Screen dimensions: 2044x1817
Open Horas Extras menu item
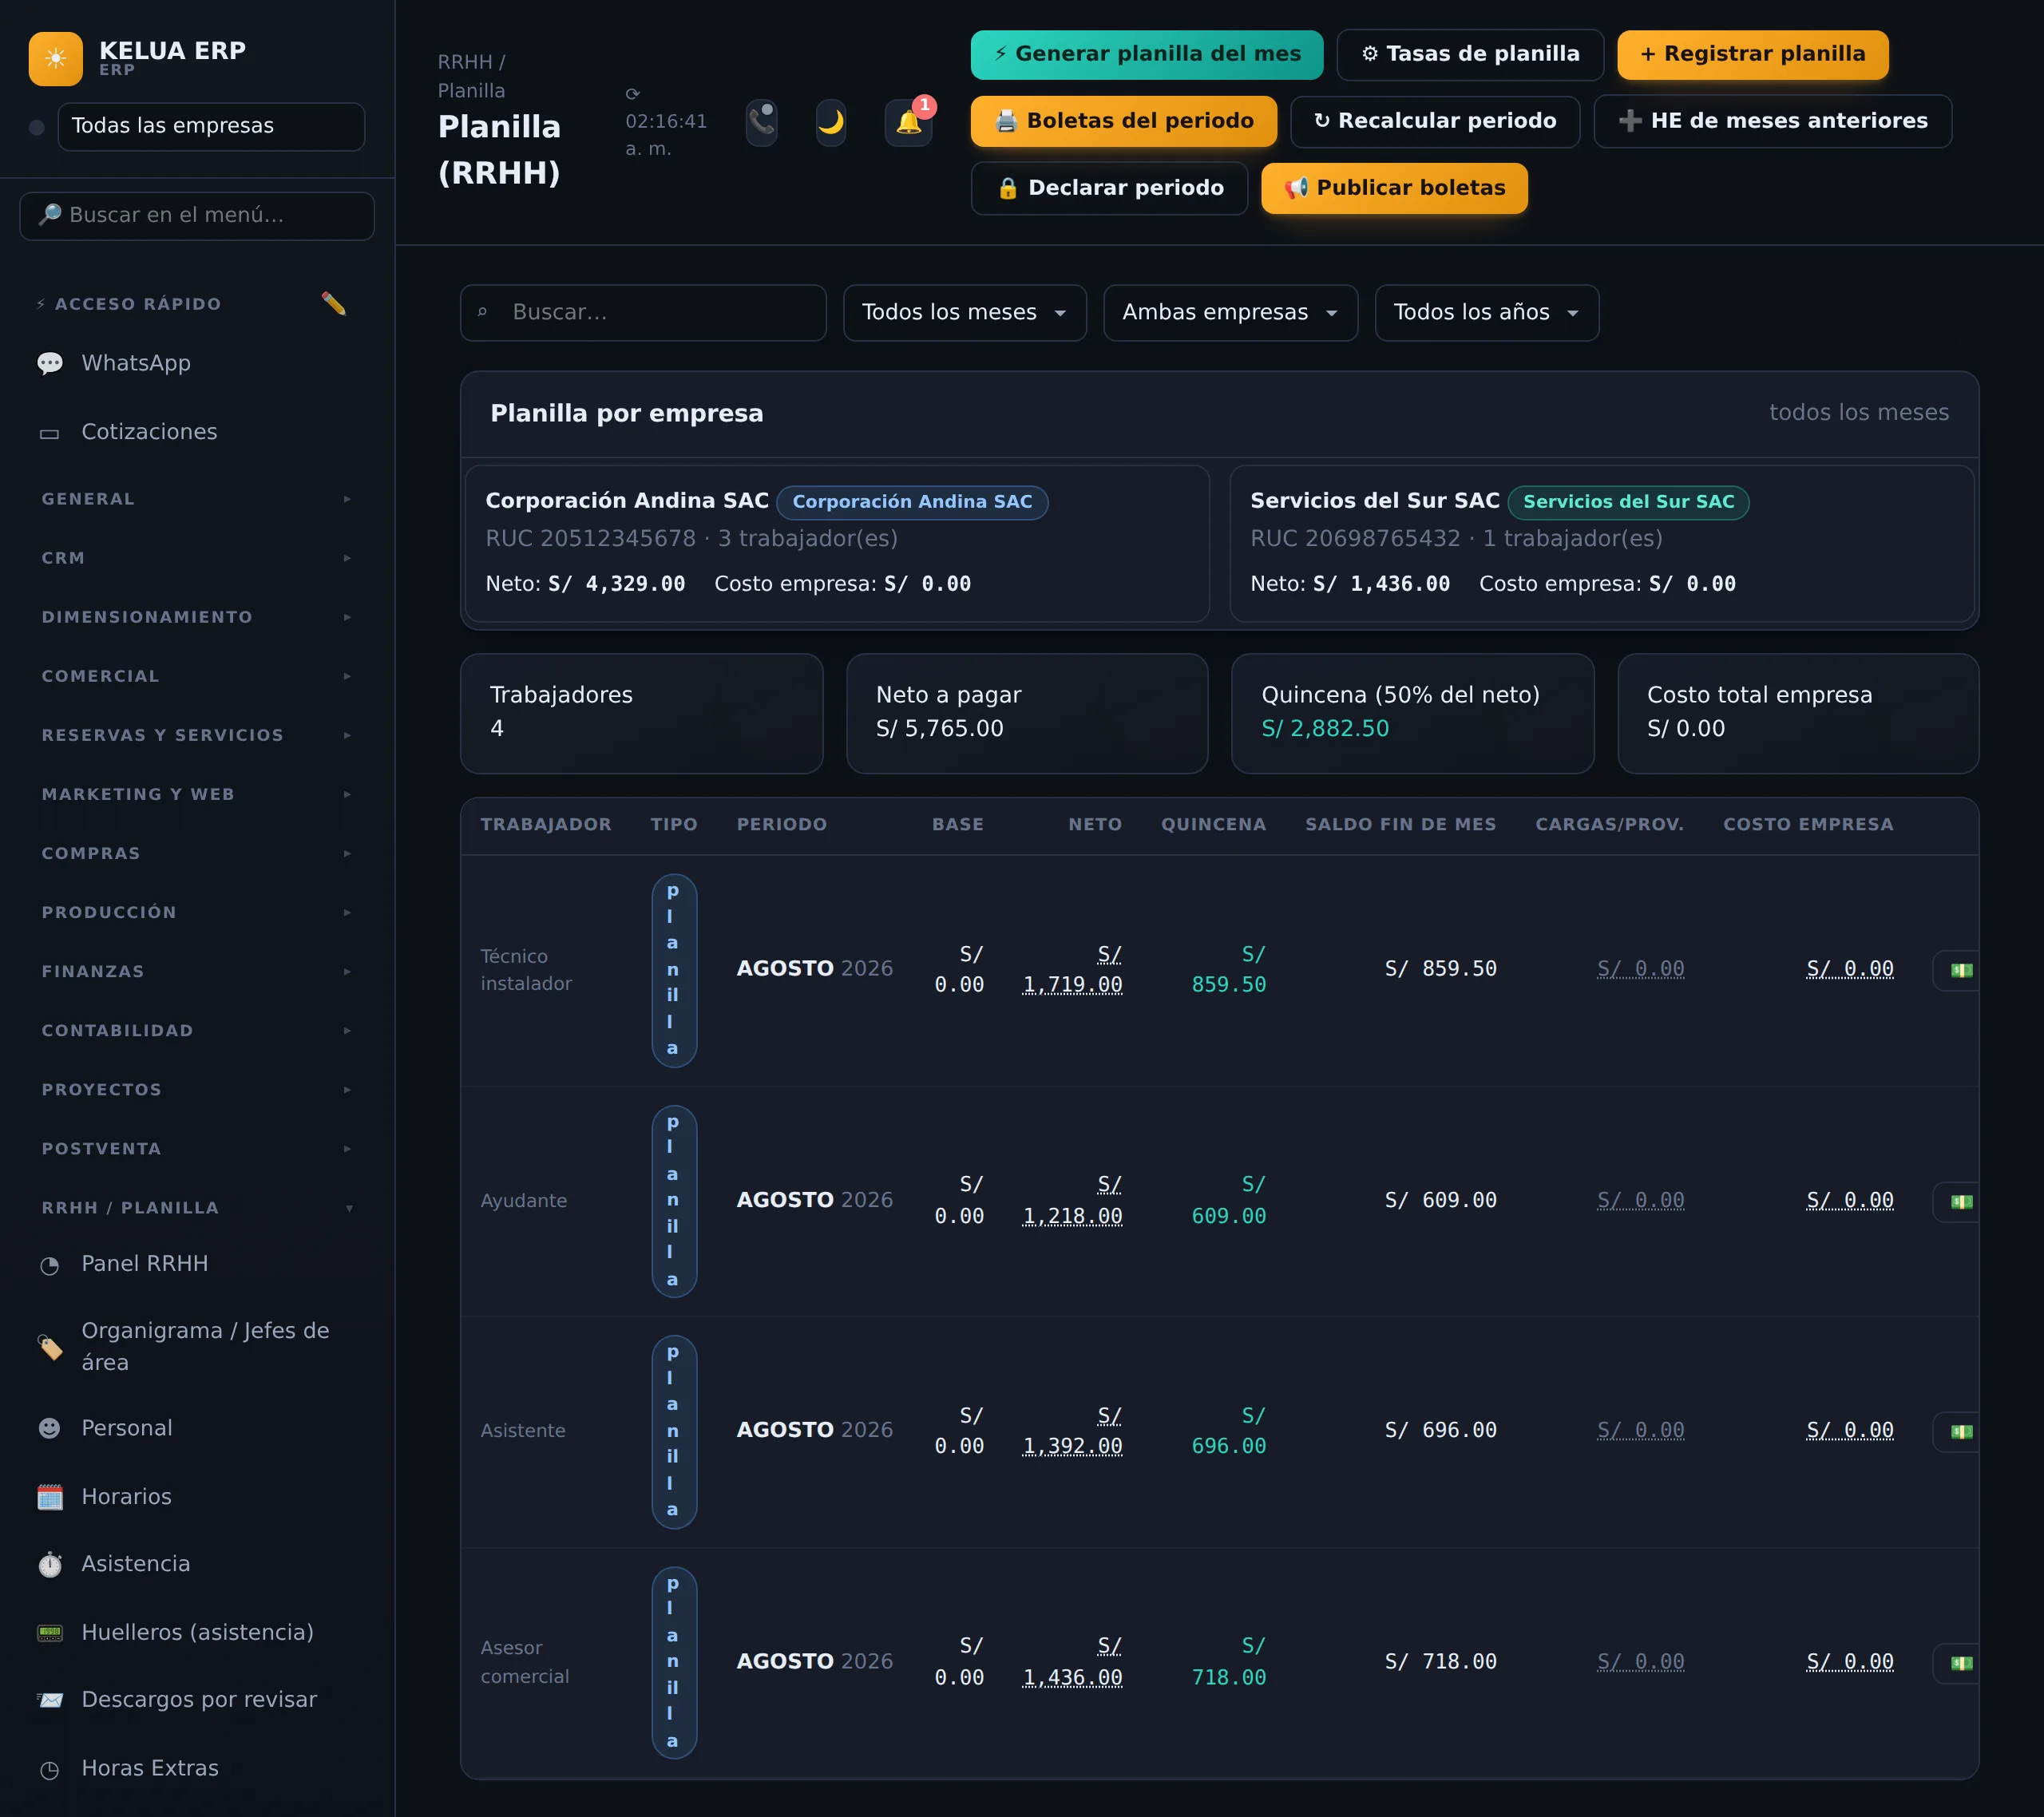[x=196, y=1769]
